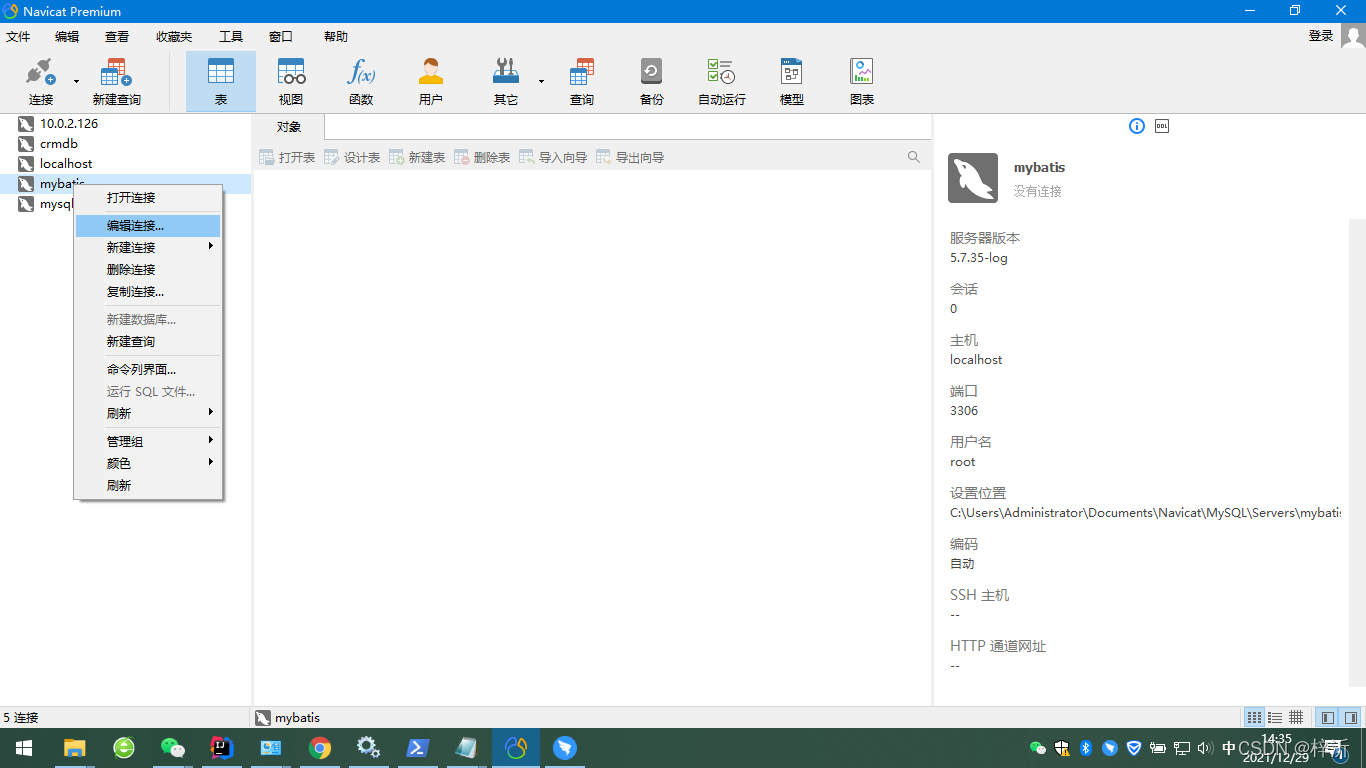
Task: Open the 收藏夹 menu
Action: pyautogui.click(x=174, y=36)
